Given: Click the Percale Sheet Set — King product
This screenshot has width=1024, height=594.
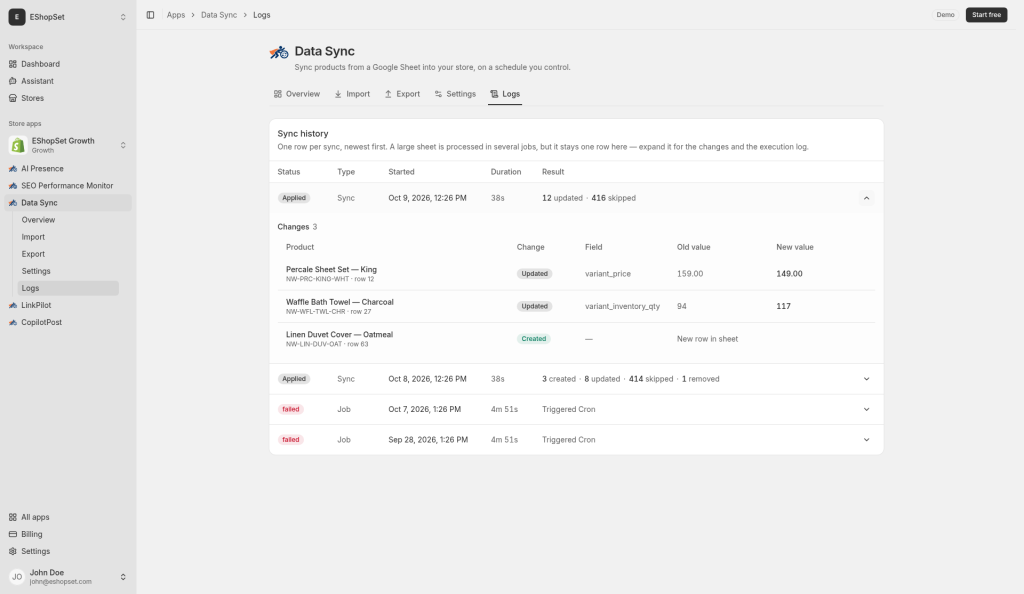Looking at the screenshot, I should click(x=331, y=270).
